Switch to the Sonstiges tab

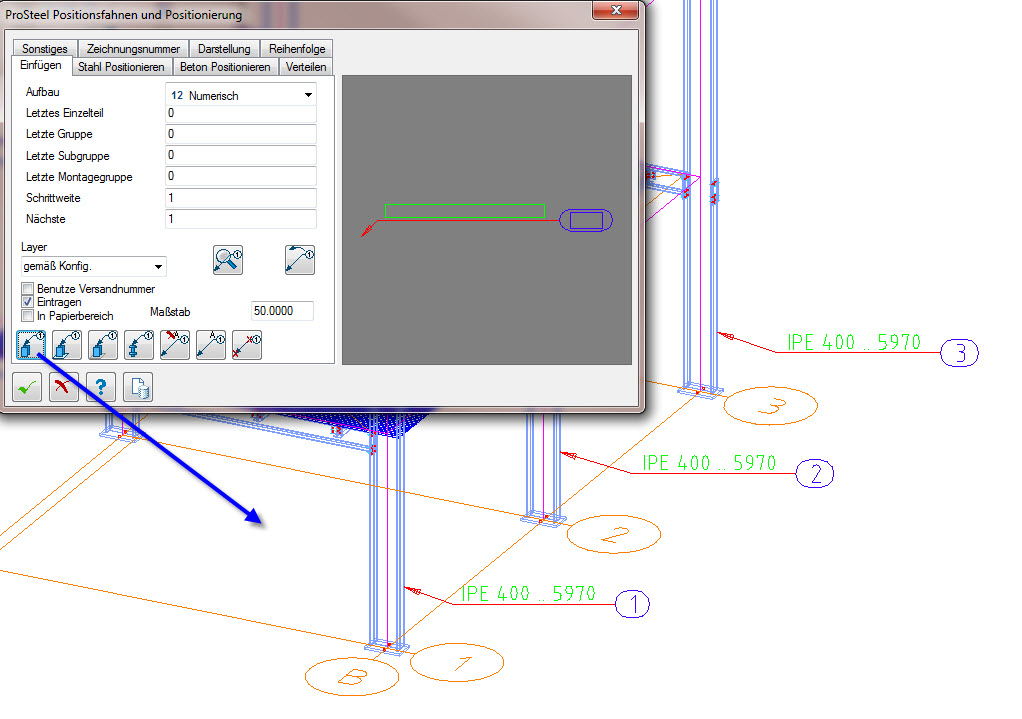44,49
